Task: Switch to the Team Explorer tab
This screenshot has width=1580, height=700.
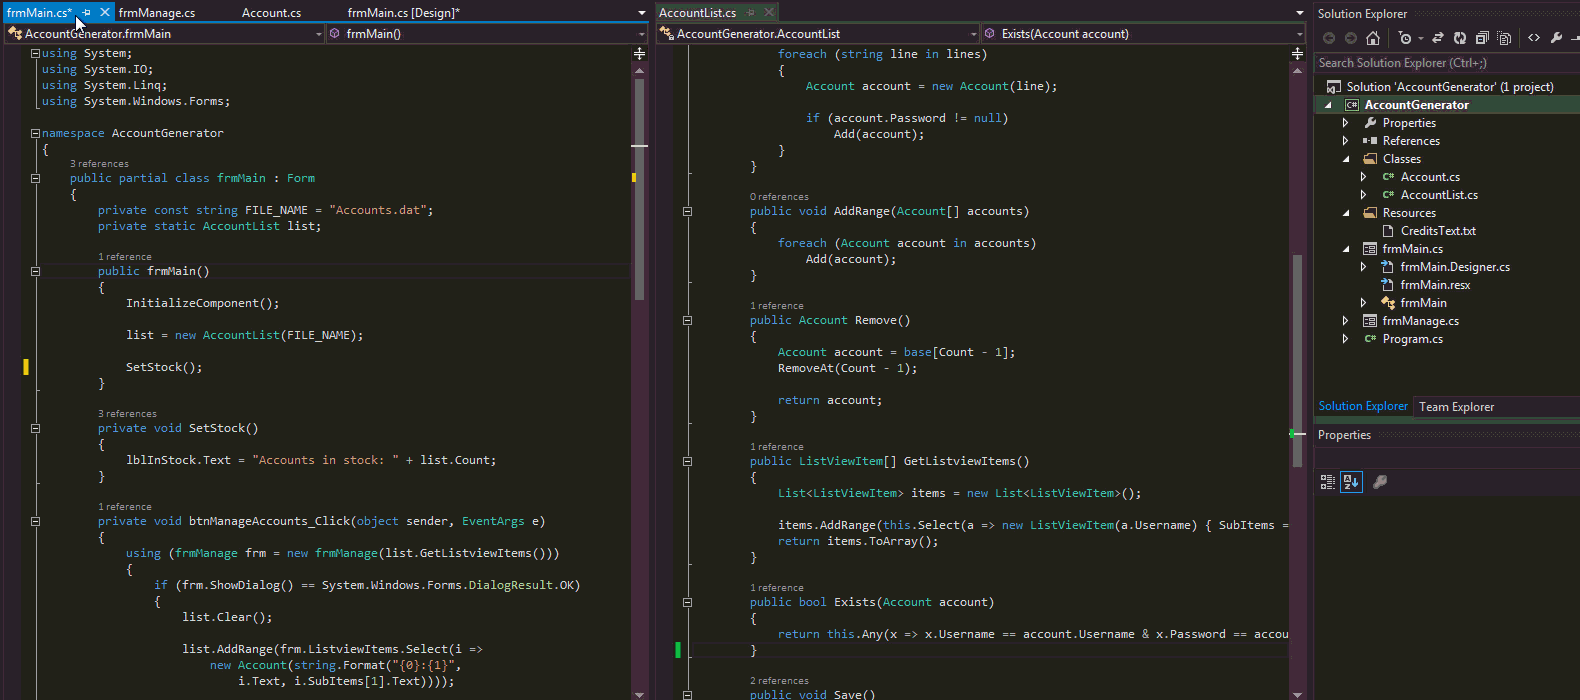Action: pos(1456,407)
